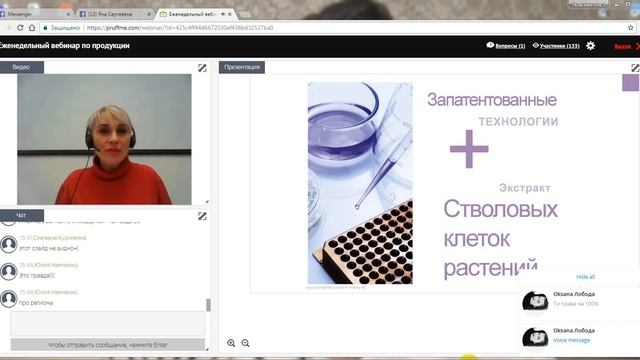
Task: Click avatar next to 'Это правда'
Action: [9, 271]
